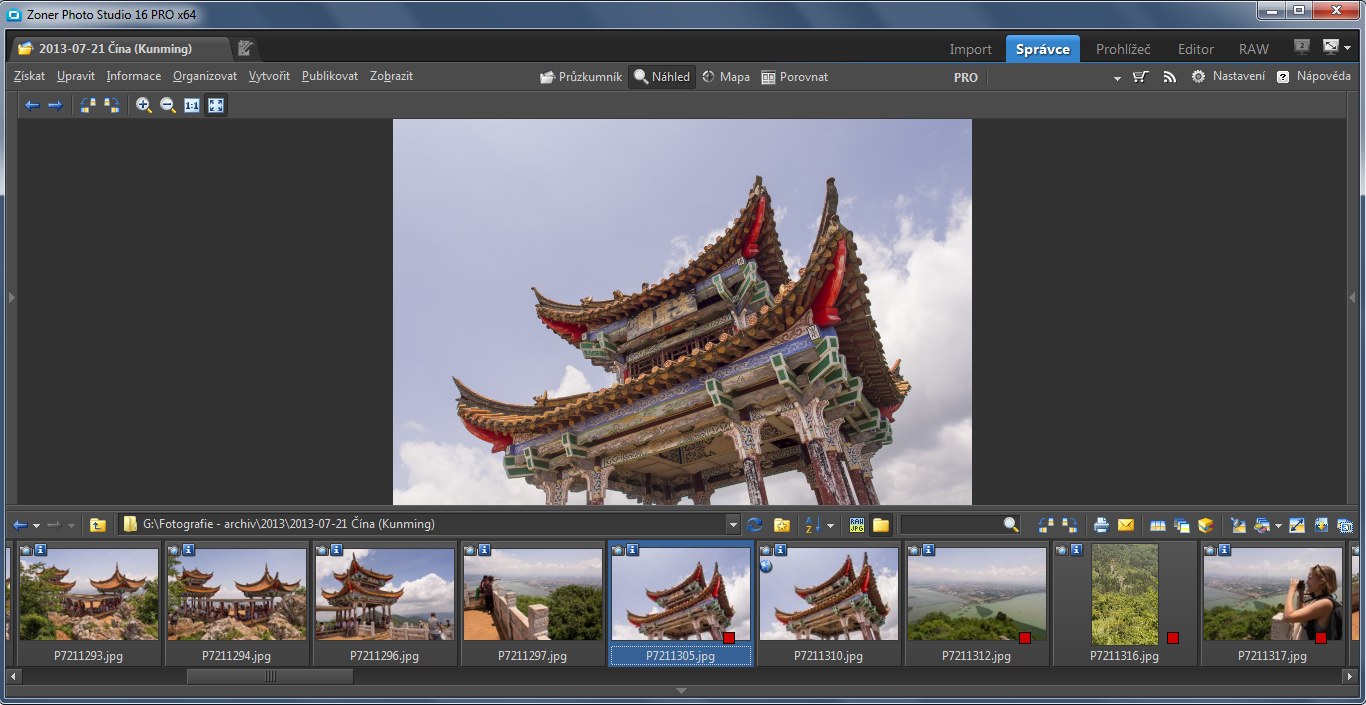Open the Import tab
Image resolution: width=1366 pixels, height=705 pixels.
[970, 49]
